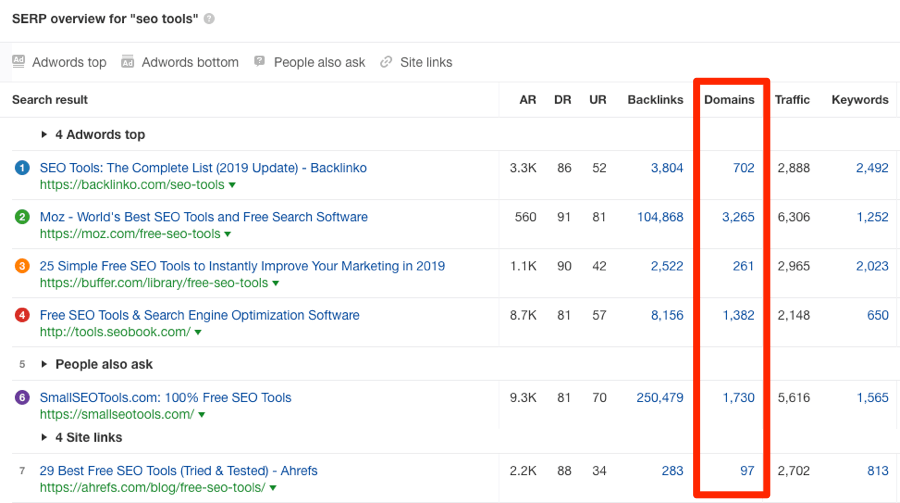Sort by the Backlinks column header

[655, 100]
